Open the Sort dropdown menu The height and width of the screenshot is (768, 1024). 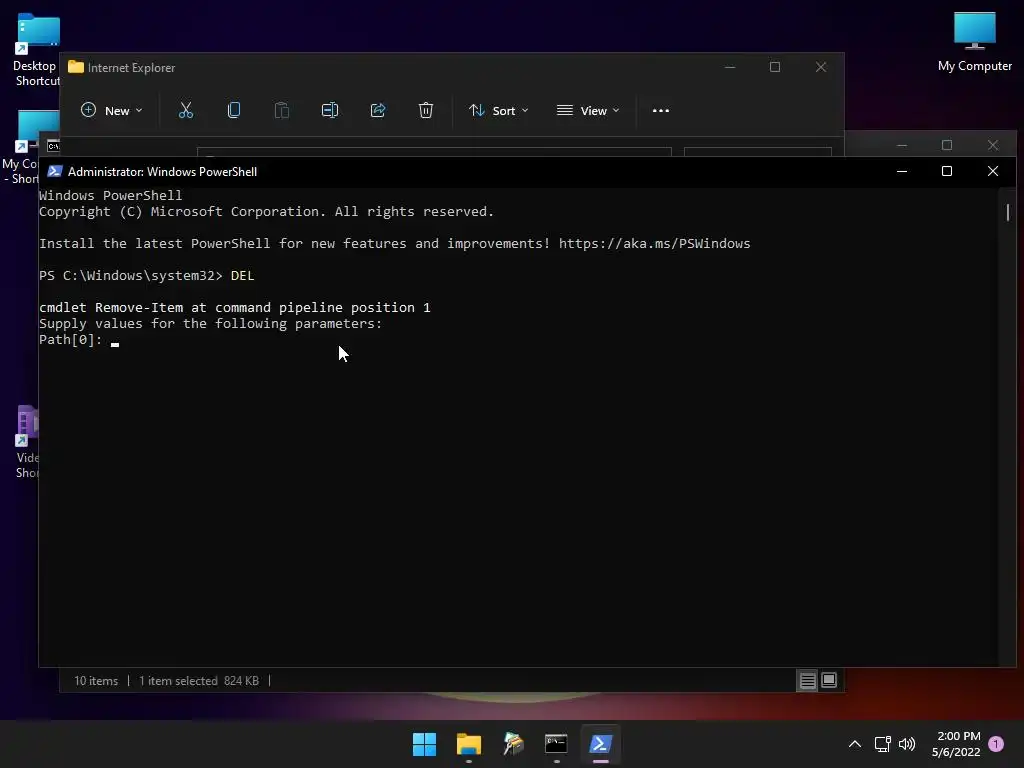click(x=498, y=110)
